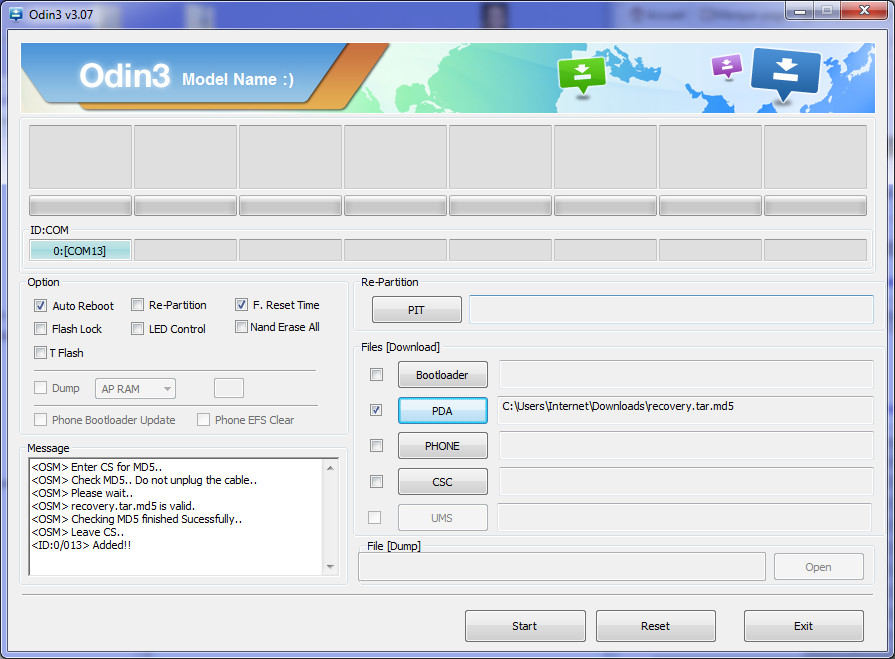The image size is (895, 659).
Task: Tick the checkbox beside UMS button
Action: pos(374,518)
